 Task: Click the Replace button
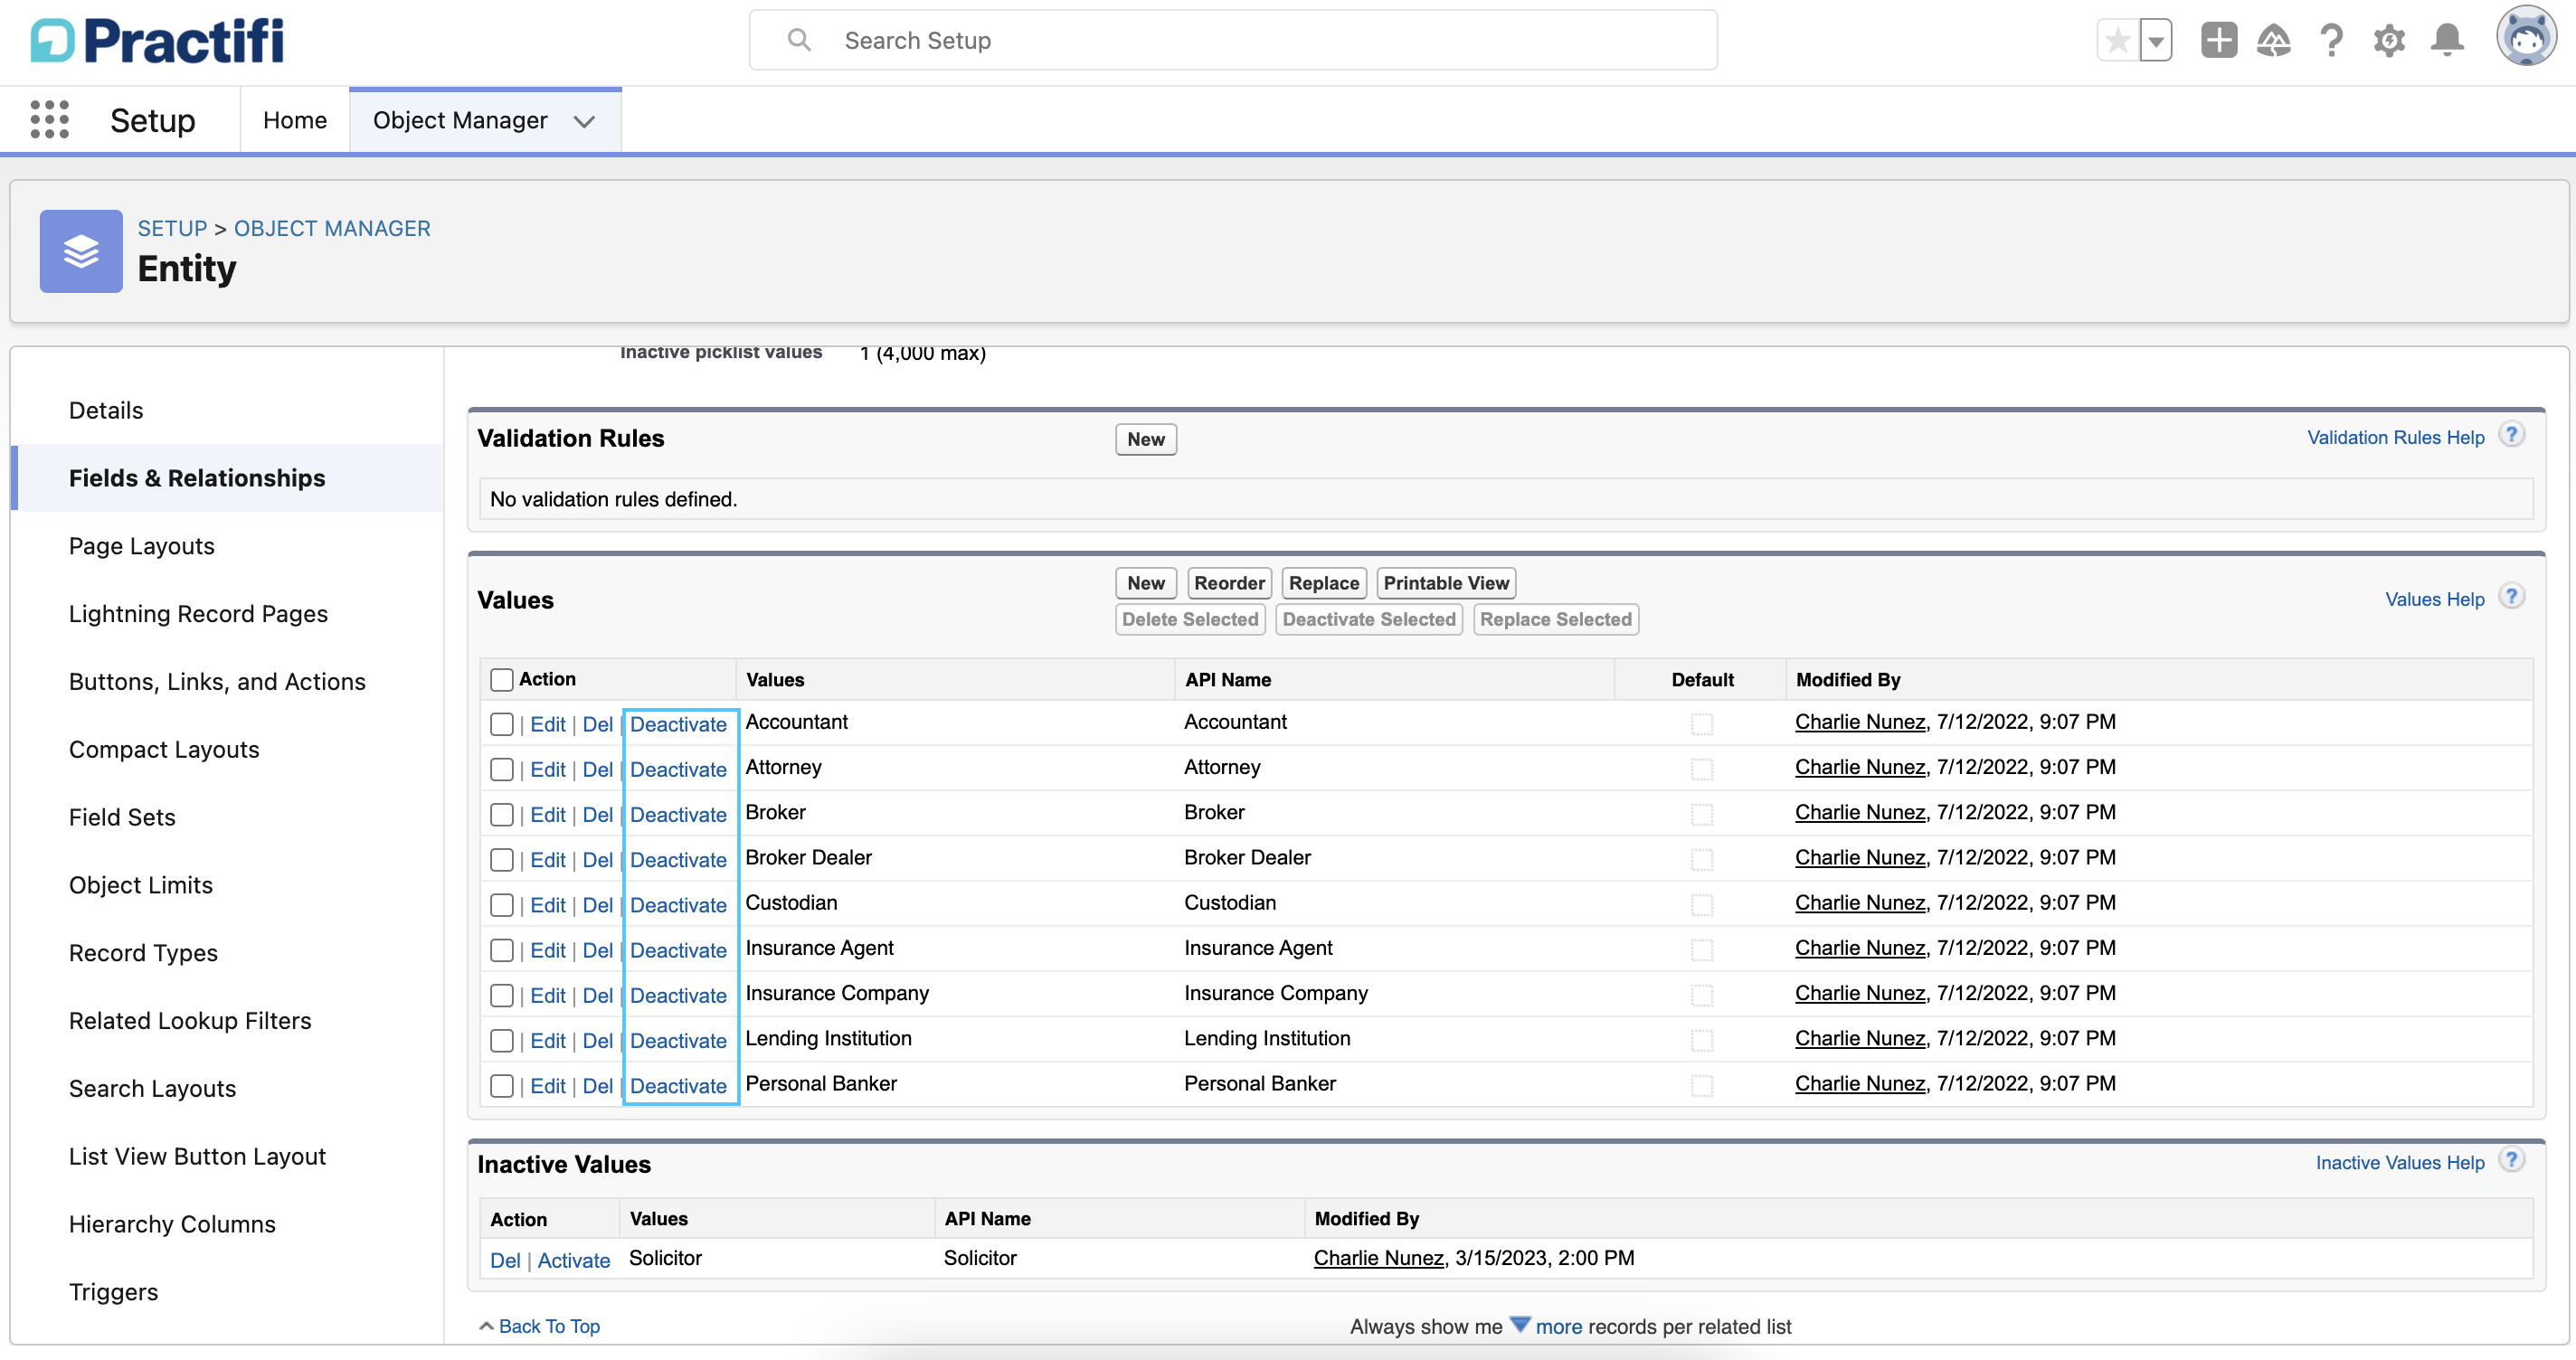click(1324, 583)
